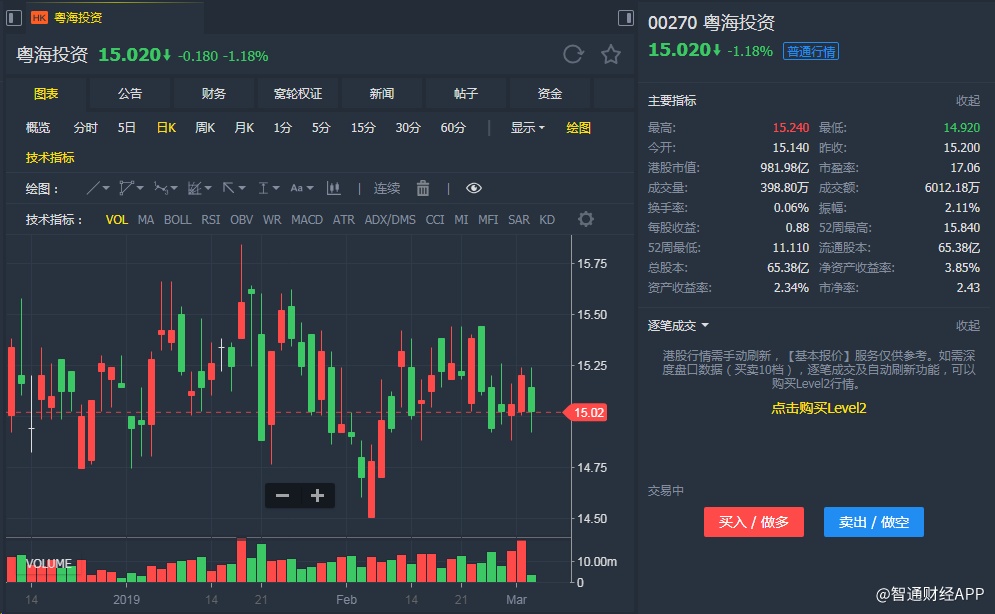Click the 买入 / 做多 buy button
This screenshot has height=614, width=995.
coord(754,521)
